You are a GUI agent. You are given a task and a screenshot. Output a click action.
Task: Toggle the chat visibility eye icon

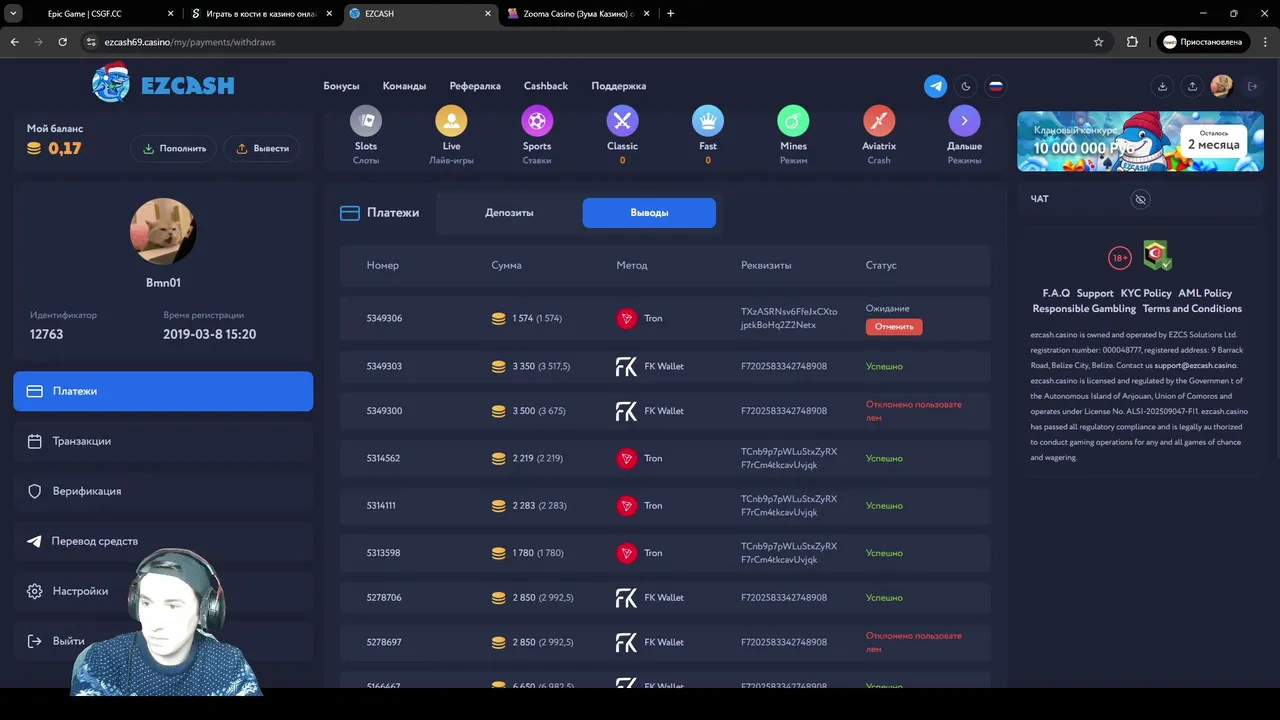[1140, 199]
